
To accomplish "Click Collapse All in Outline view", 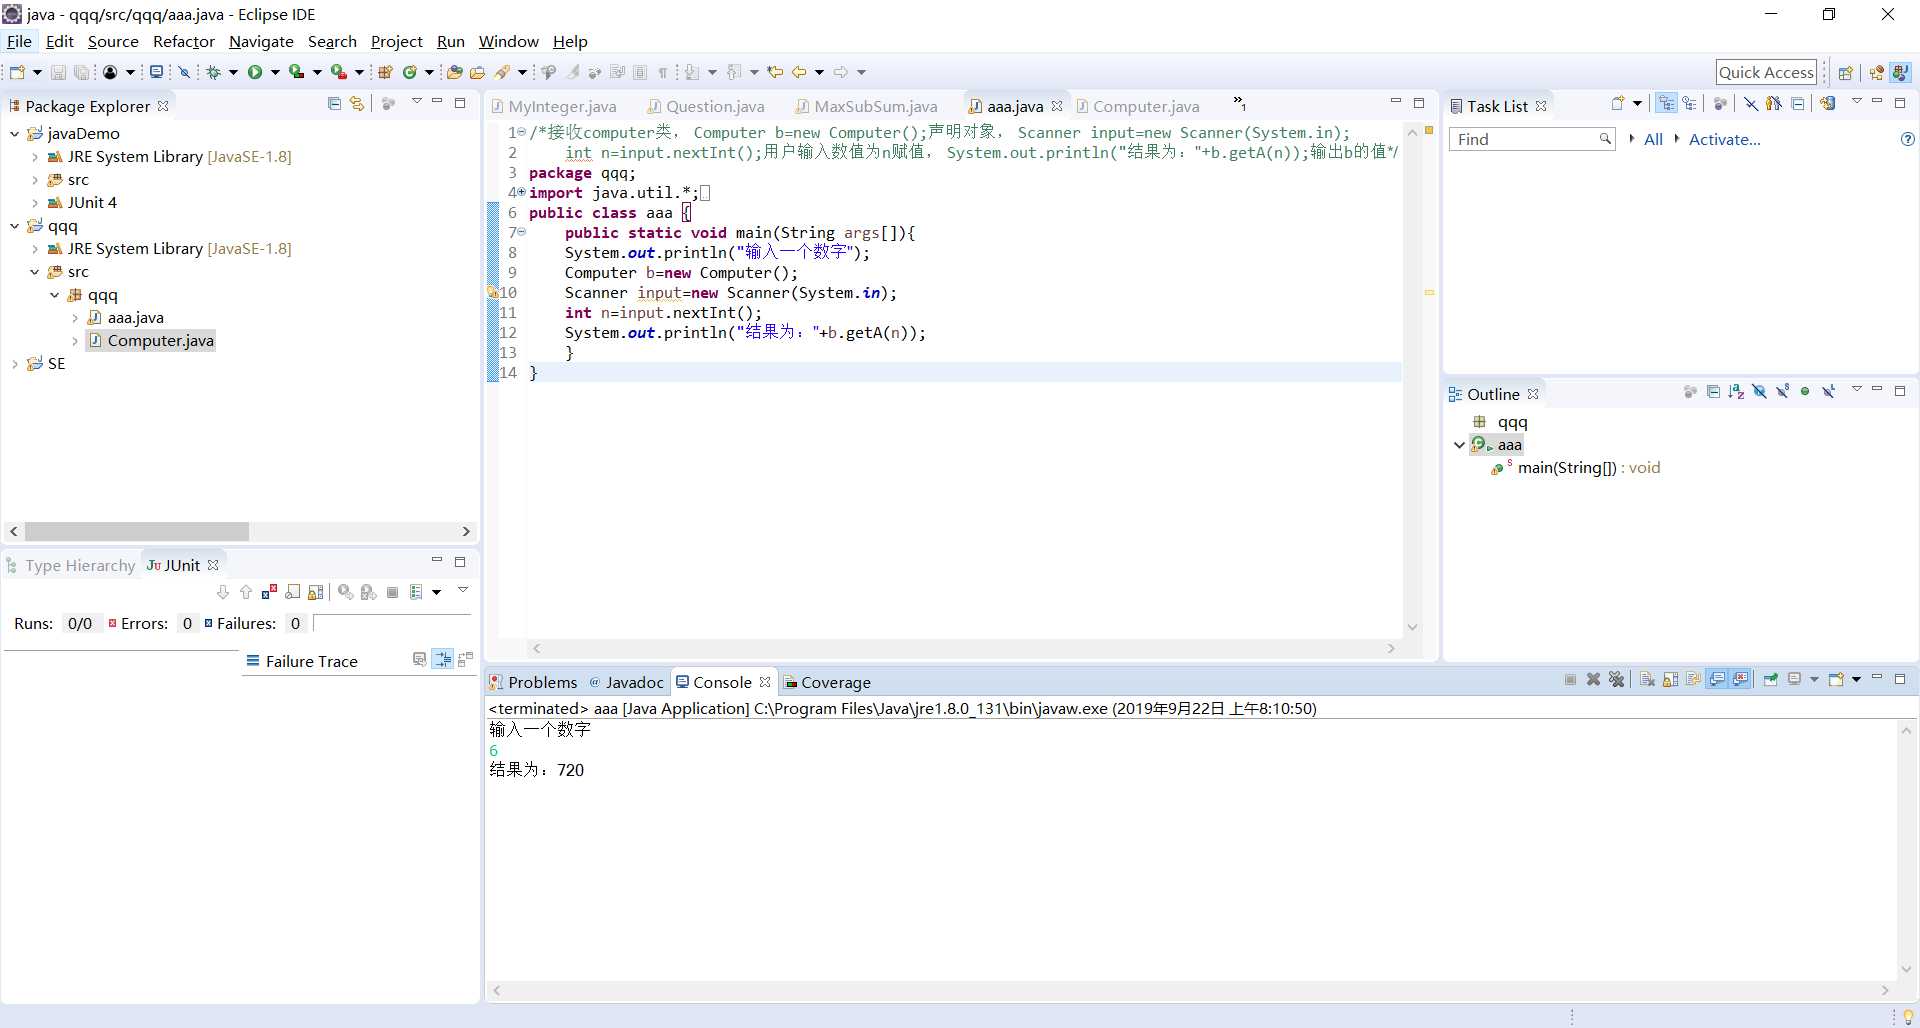I will 1713,391.
